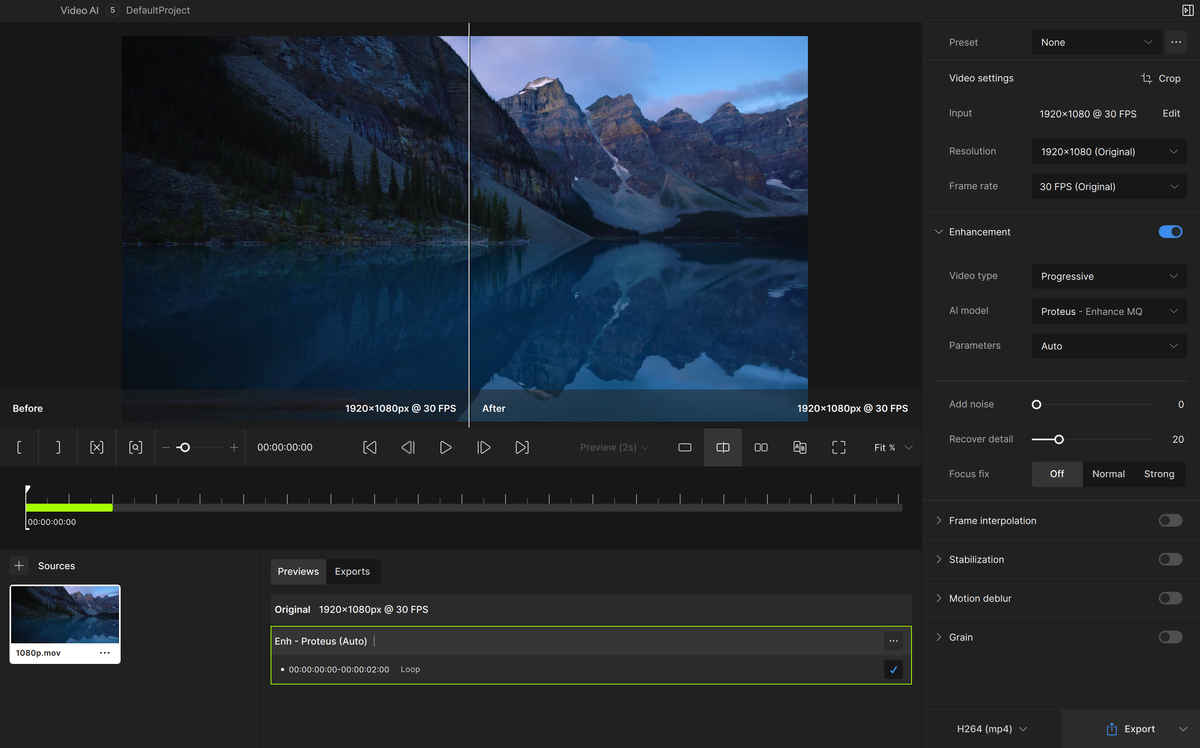Click the set trim-in point icon
The height and width of the screenshot is (748, 1200).
pyautogui.click(x=19, y=447)
